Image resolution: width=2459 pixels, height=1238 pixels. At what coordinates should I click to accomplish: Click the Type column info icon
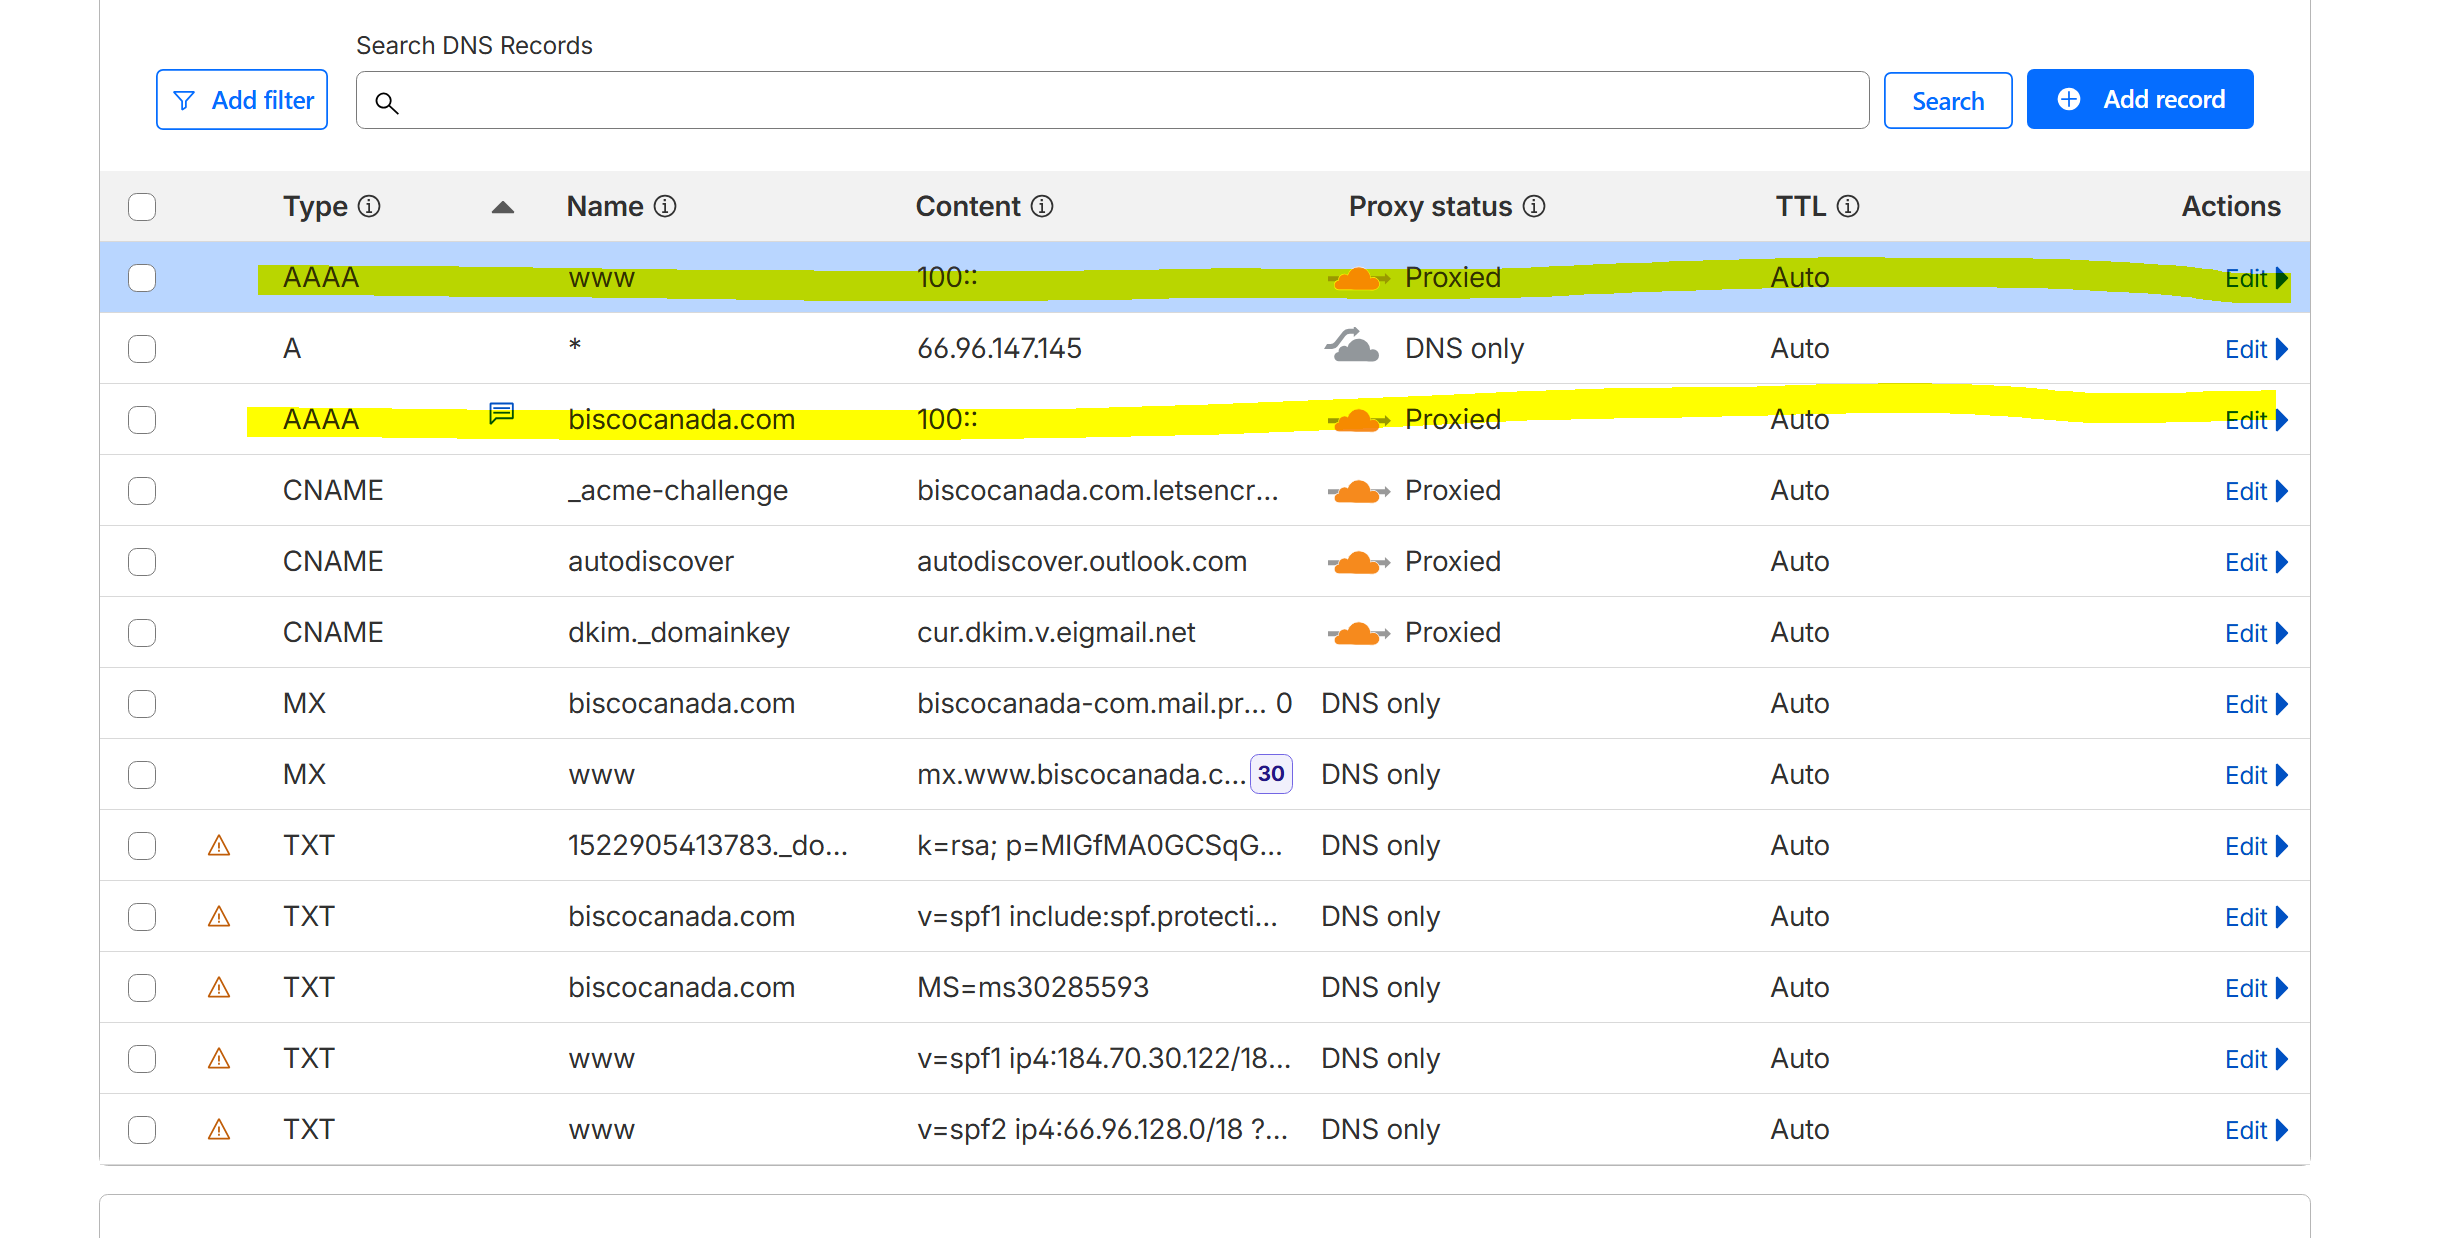(x=369, y=206)
